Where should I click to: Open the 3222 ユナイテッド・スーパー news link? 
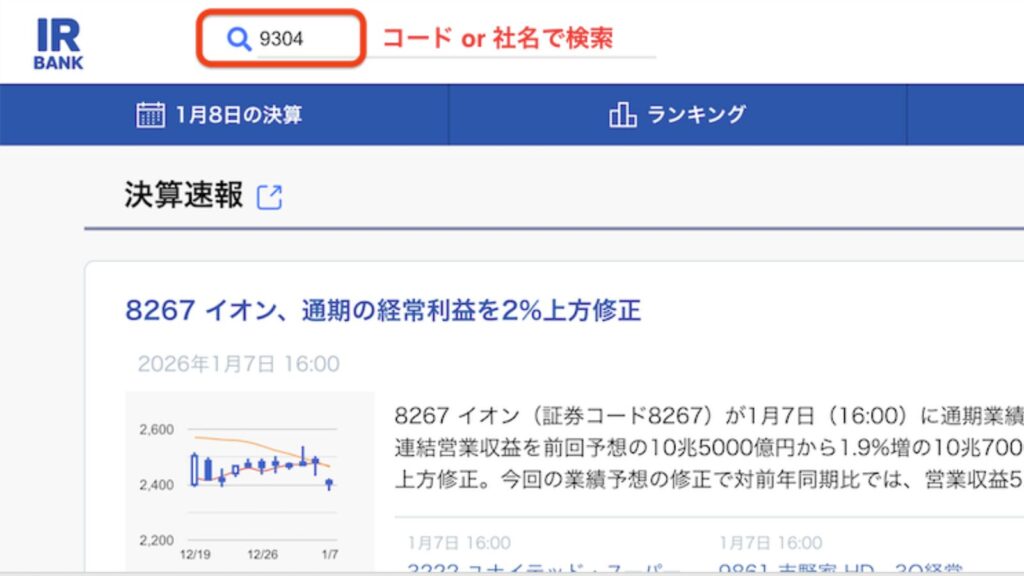[545, 568]
